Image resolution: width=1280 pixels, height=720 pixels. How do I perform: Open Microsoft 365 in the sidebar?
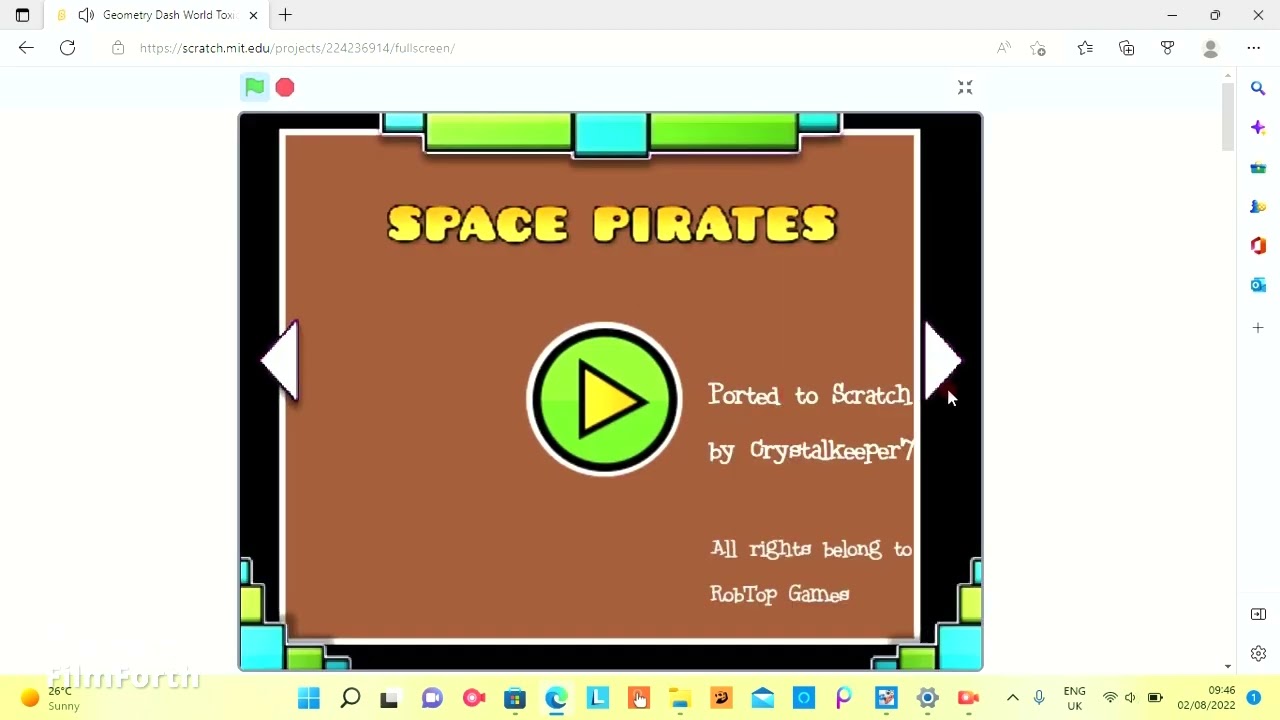coord(1258,246)
